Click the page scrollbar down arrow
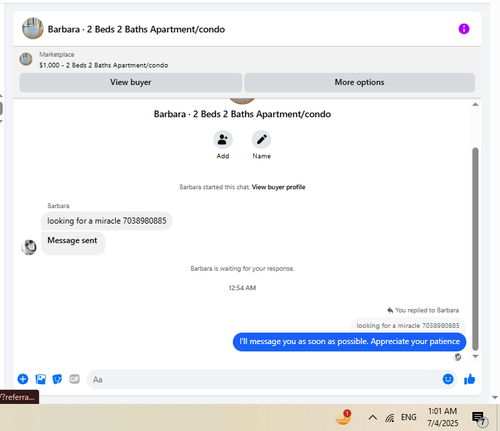The height and width of the screenshot is (431, 500). [x=495, y=397]
